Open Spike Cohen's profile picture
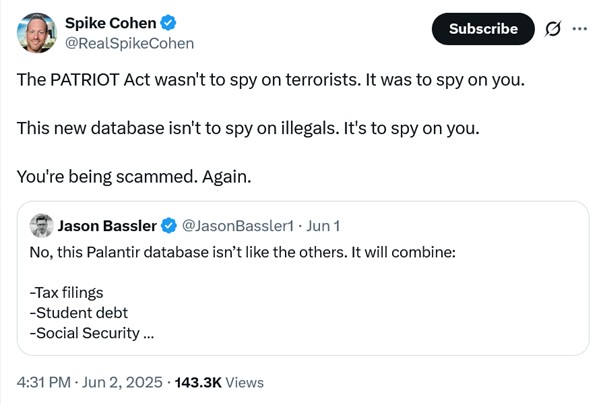Screen dimensions: 605x405 pyautogui.click(x=37, y=33)
